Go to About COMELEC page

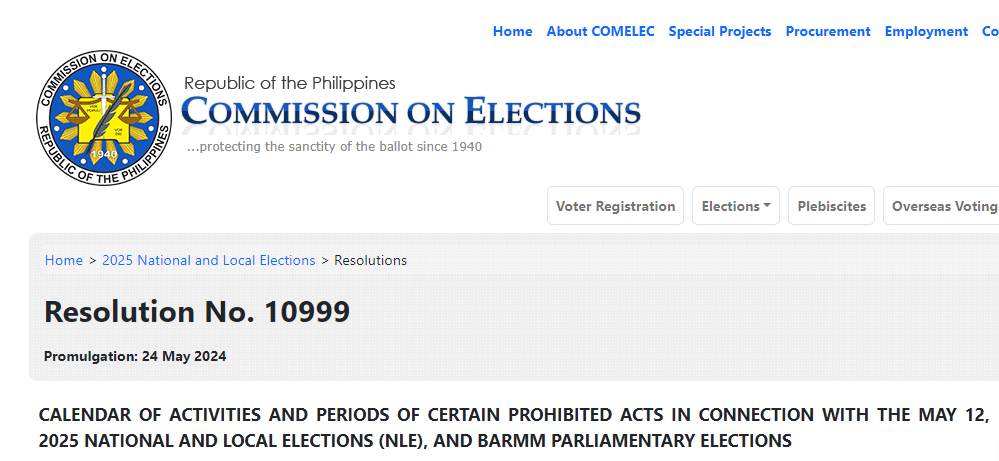(x=600, y=31)
